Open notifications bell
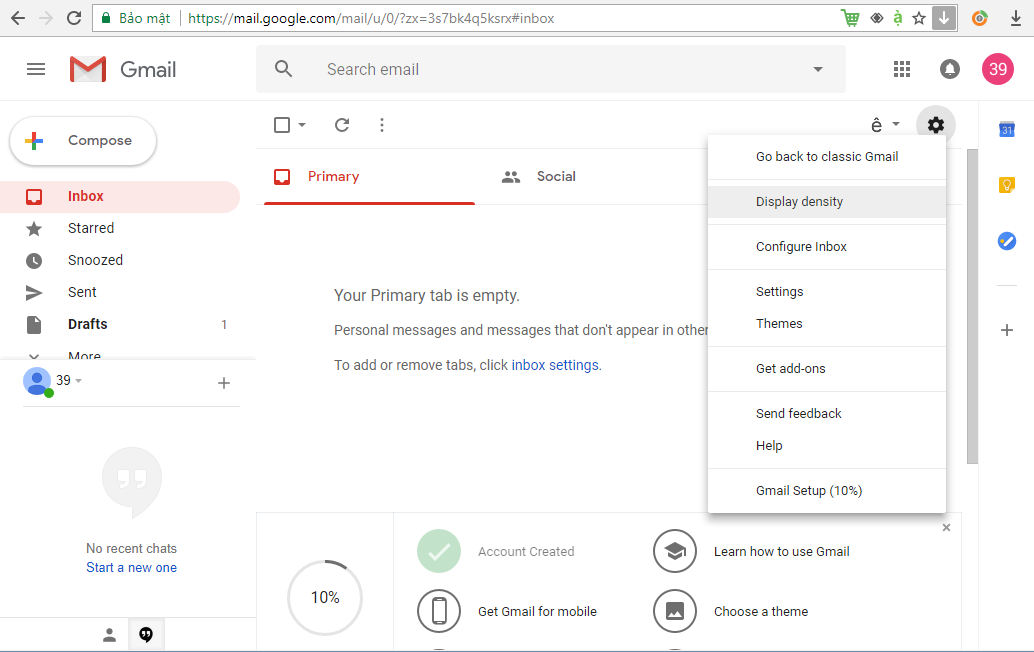 (x=950, y=69)
